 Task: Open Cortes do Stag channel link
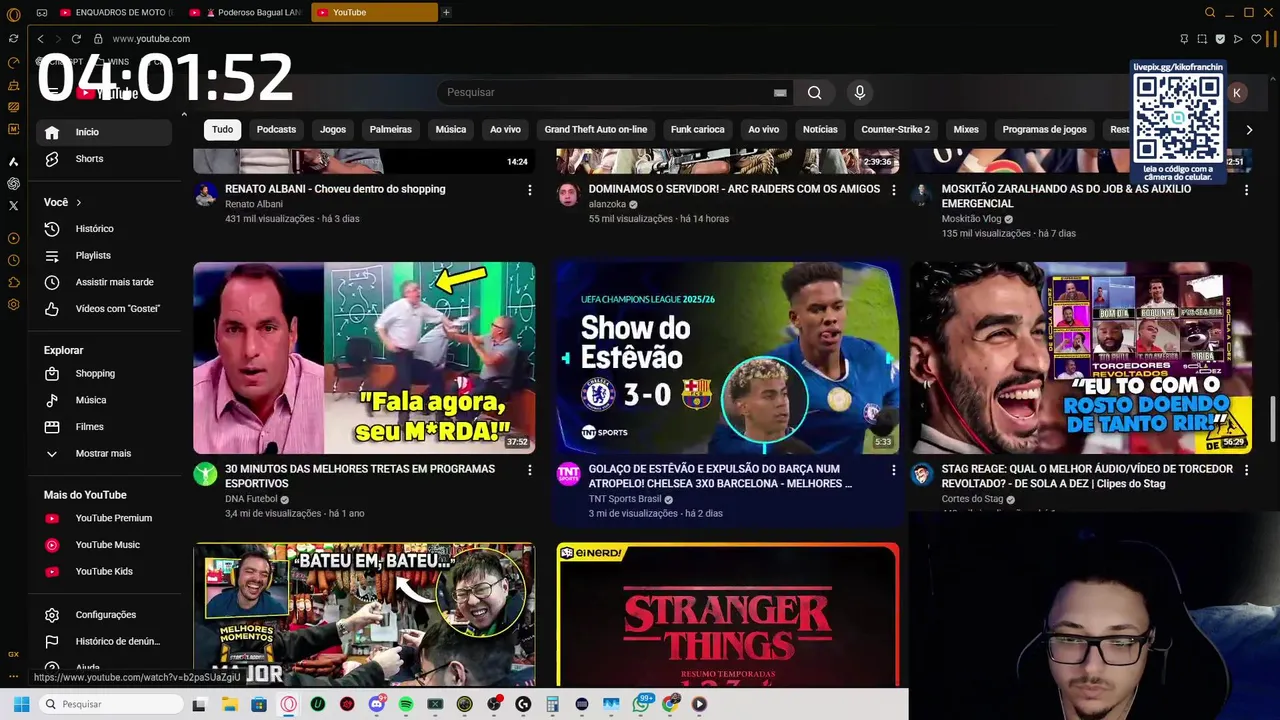[972, 499]
